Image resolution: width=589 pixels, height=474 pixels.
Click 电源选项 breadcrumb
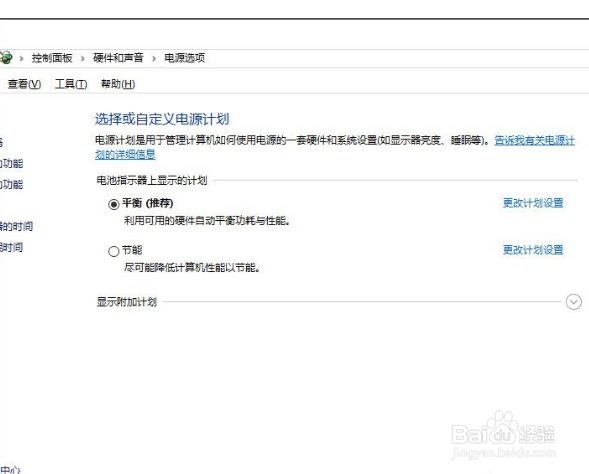(184, 58)
